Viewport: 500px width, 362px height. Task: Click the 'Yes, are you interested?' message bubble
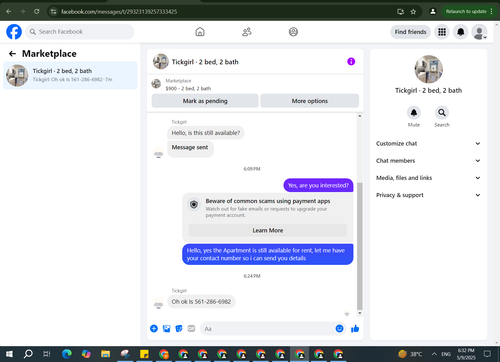(318, 185)
